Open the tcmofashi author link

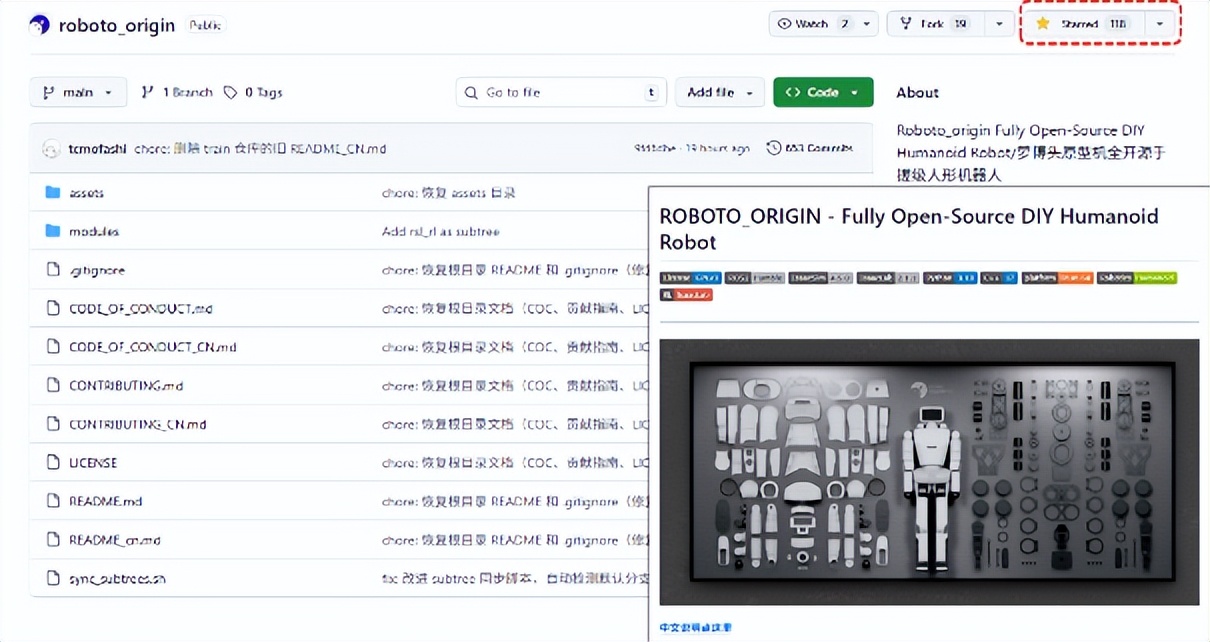click(97, 149)
